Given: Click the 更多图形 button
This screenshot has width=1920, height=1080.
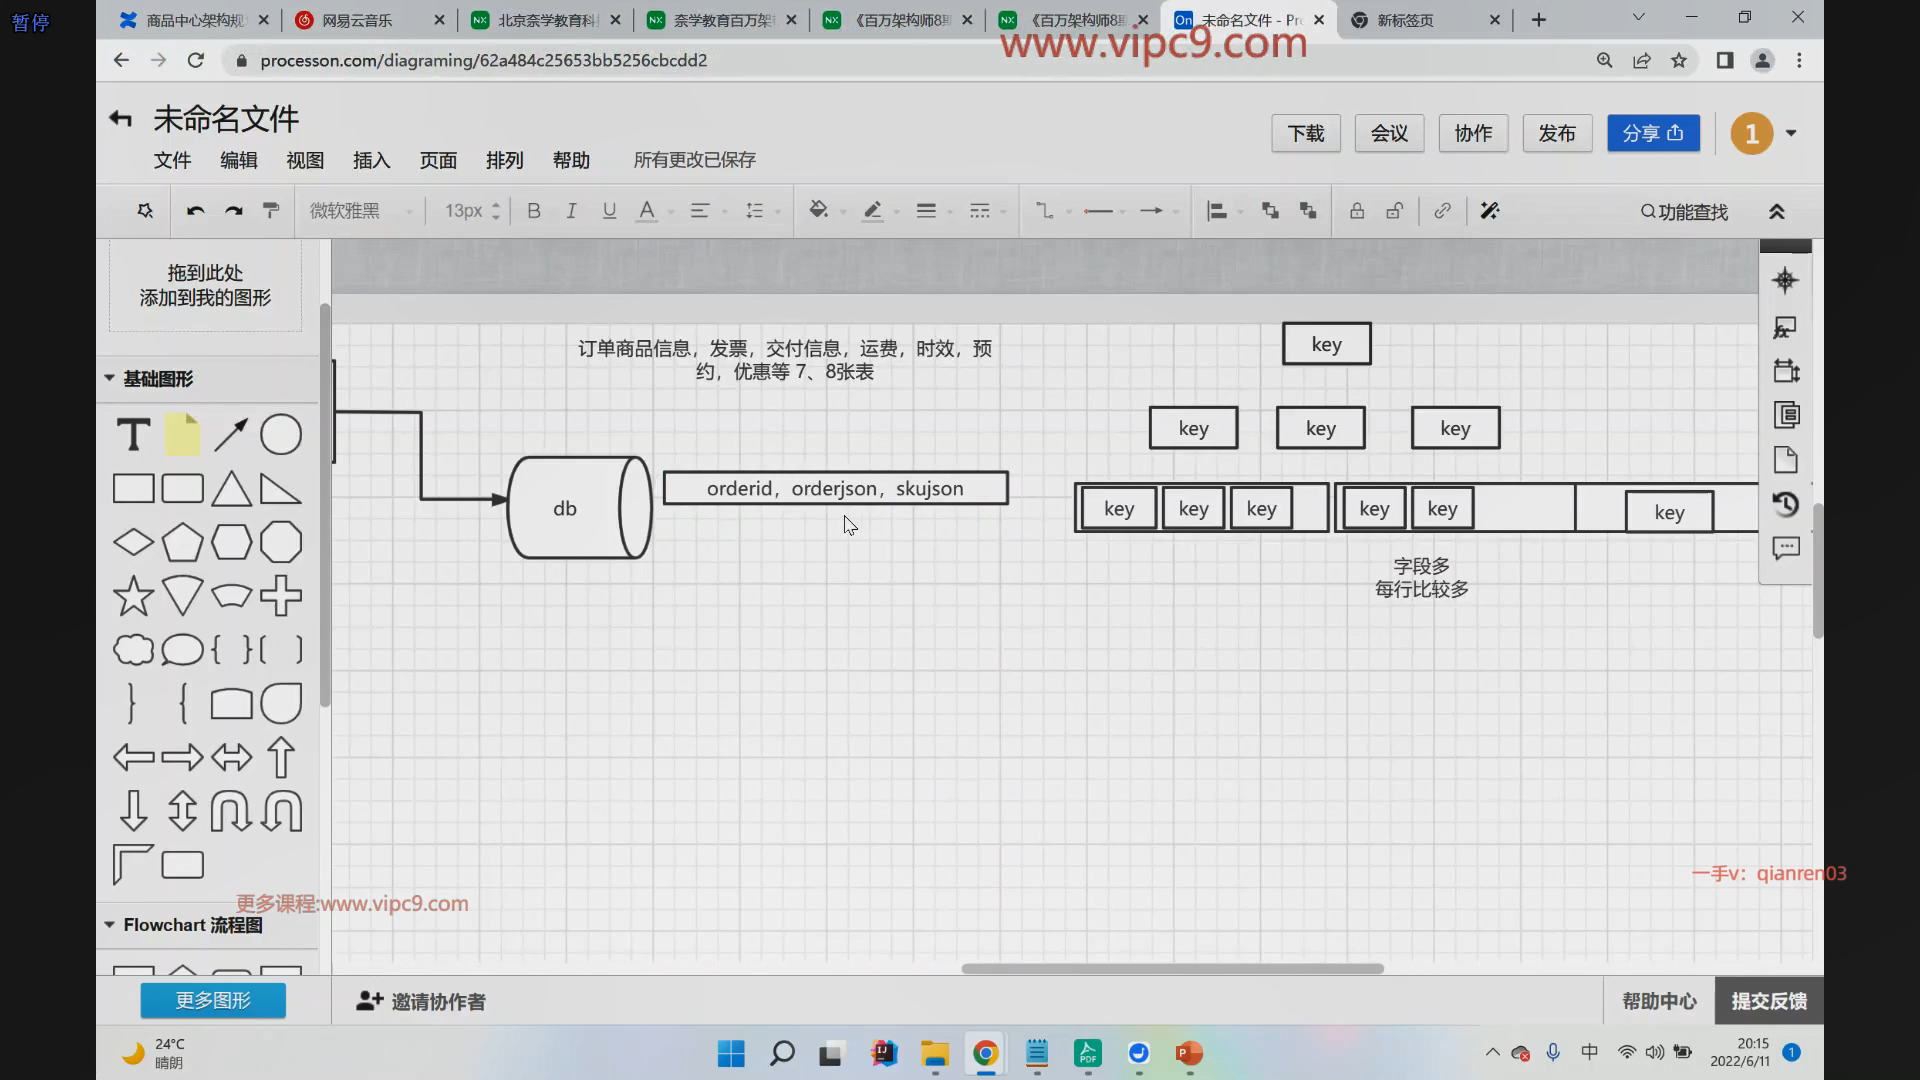Looking at the screenshot, I should (x=213, y=1000).
